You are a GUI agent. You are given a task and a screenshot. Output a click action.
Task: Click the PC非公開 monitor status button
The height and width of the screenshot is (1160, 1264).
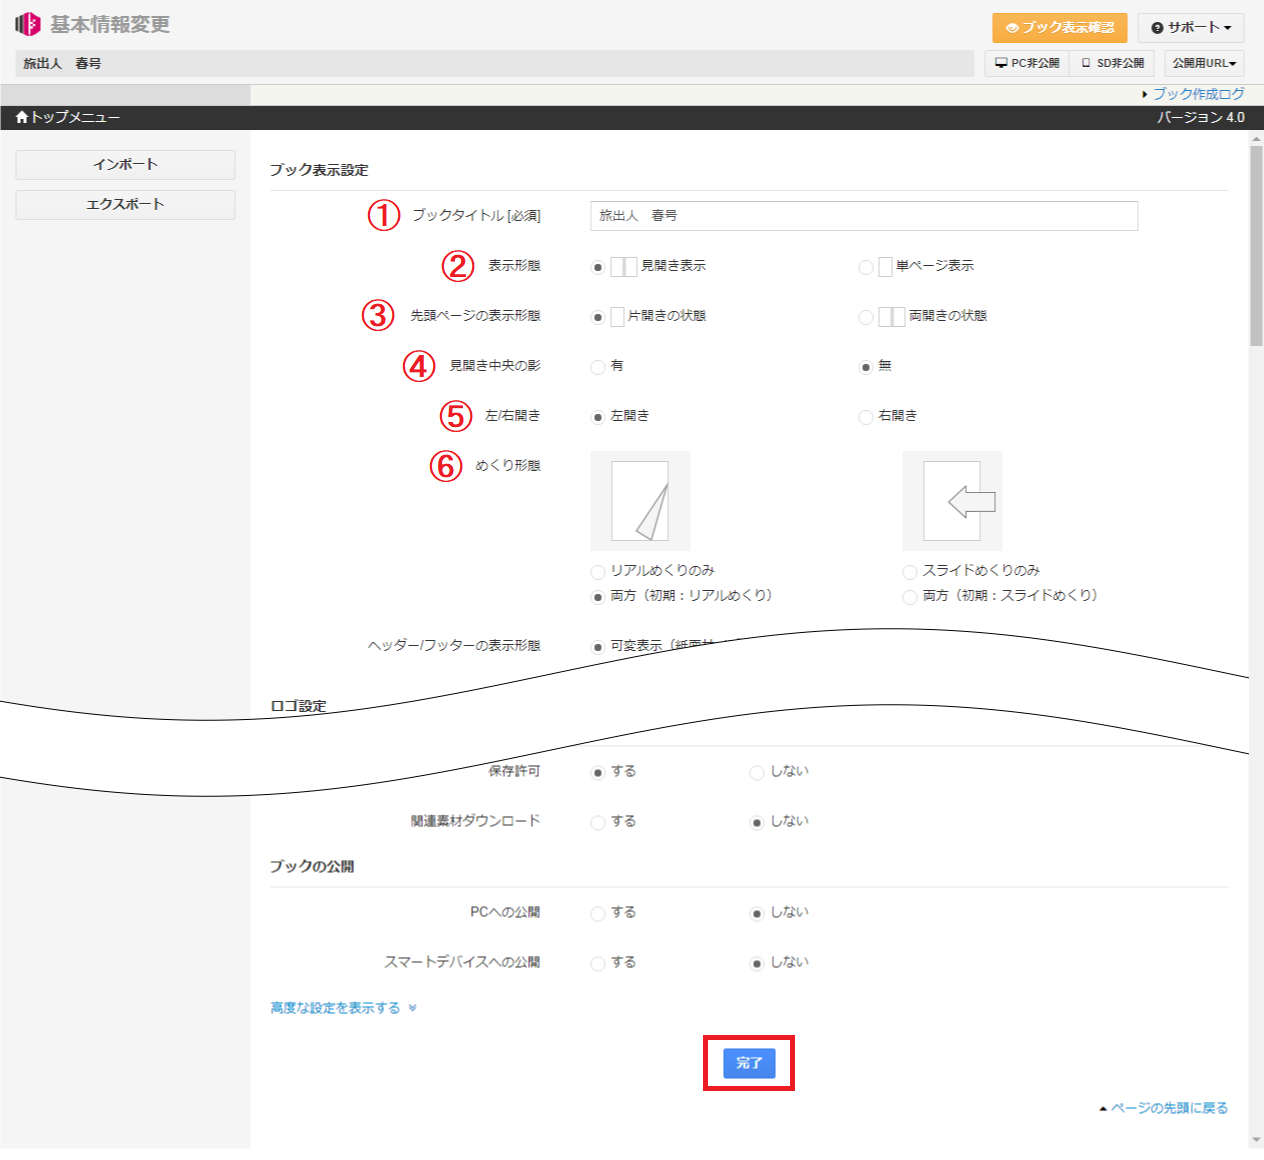[x=1027, y=63]
